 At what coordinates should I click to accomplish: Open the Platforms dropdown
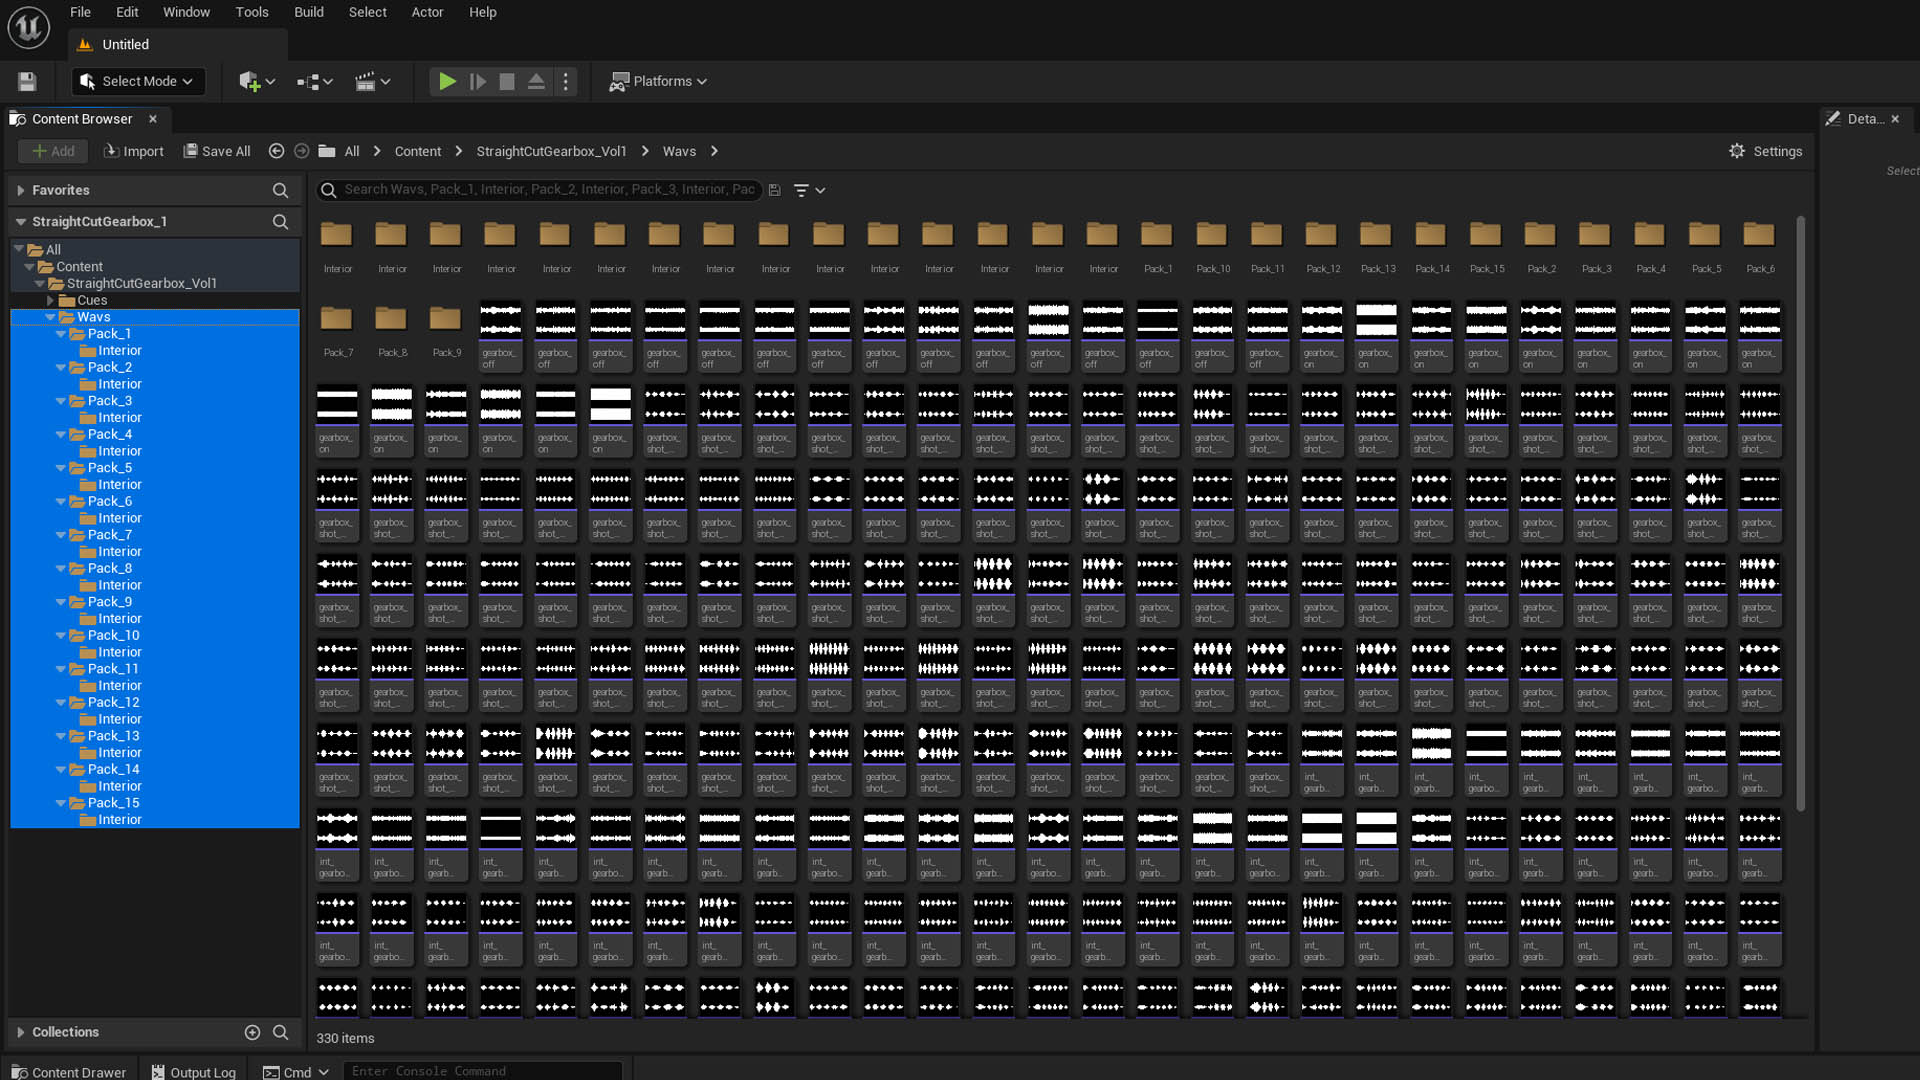tap(658, 81)
